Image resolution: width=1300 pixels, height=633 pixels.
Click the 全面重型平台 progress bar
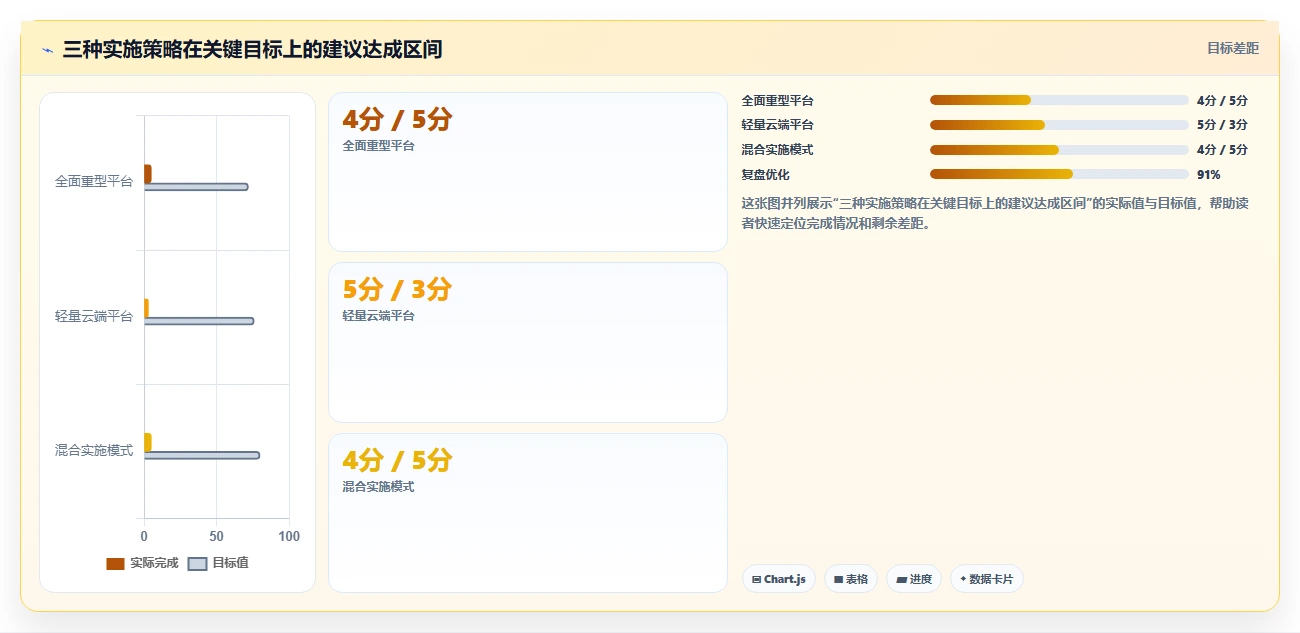click(1059, 100)
